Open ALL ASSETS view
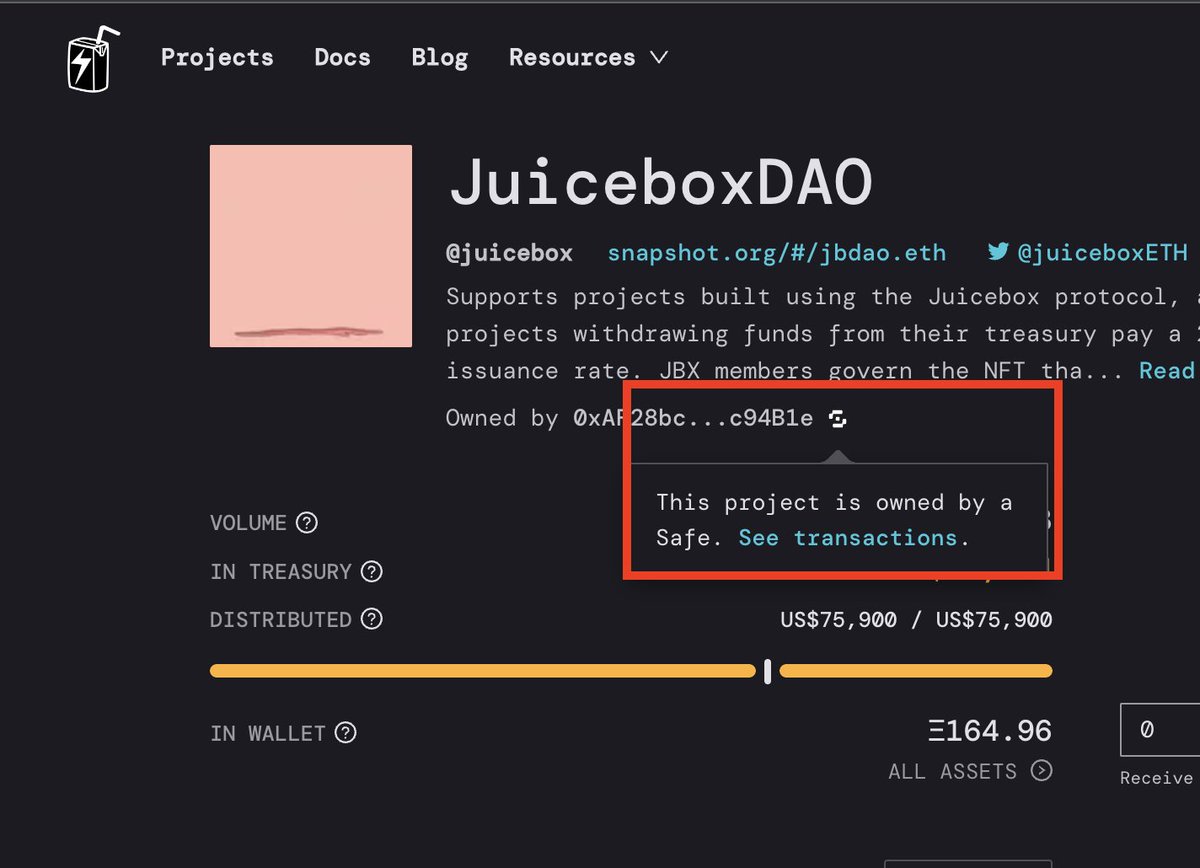Viewport: 1200px width, 868px height. 970,771
